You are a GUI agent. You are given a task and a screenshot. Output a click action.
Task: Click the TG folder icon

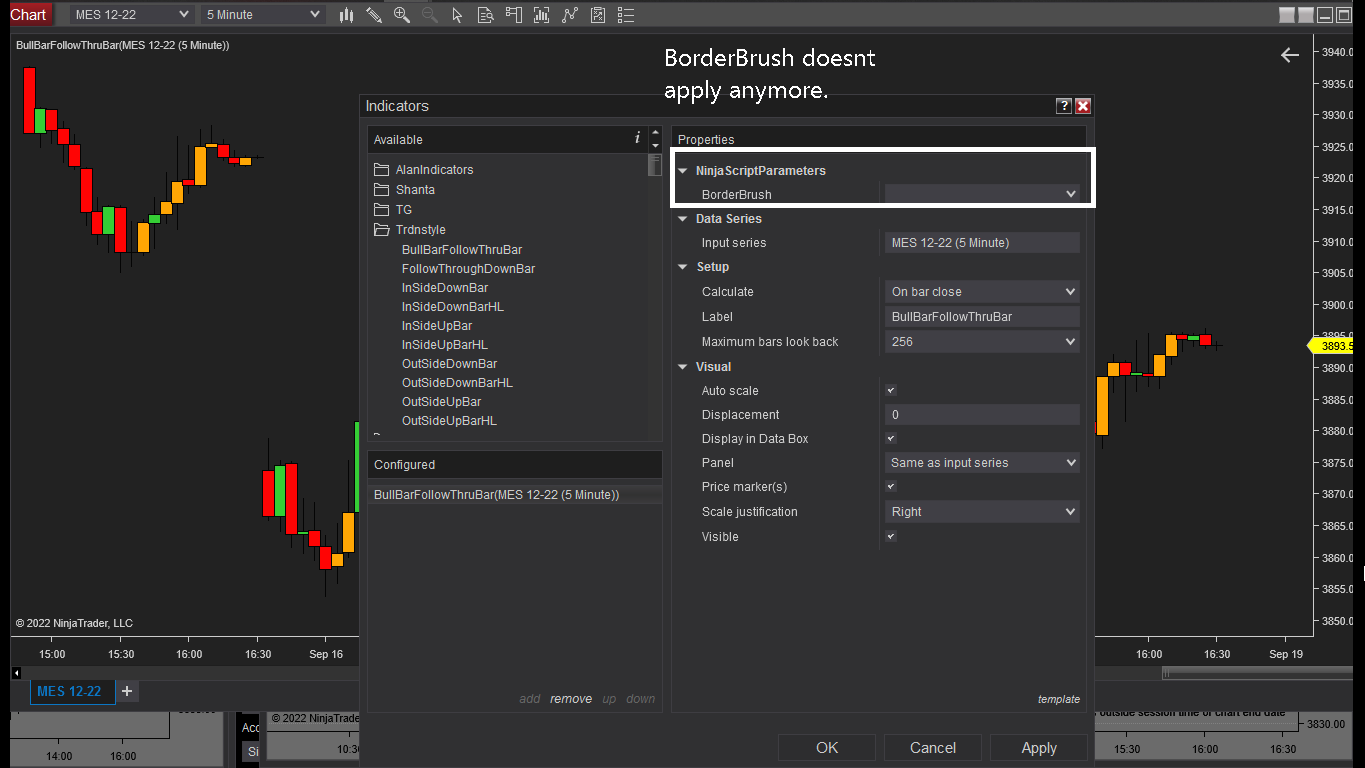tap(381, 209)
